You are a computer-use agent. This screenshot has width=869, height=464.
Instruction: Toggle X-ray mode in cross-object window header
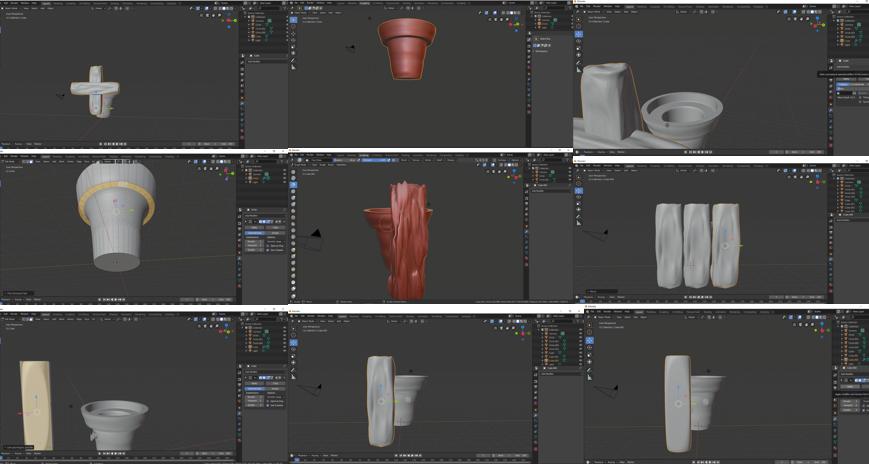pos(213,8)
